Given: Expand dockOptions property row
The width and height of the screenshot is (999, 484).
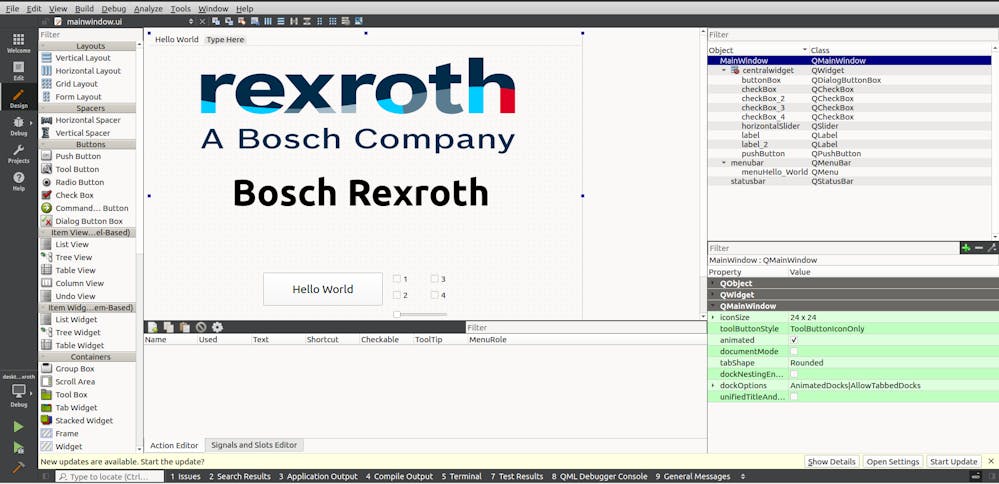Looking at the screenshot, I should click(713, 385).
